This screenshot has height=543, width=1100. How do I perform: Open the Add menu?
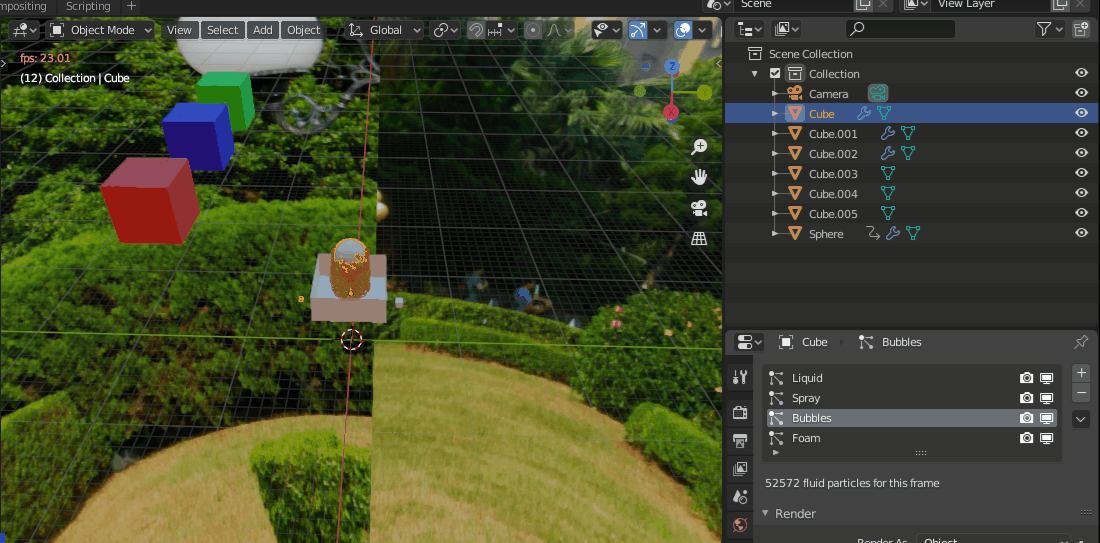(262, 30)
